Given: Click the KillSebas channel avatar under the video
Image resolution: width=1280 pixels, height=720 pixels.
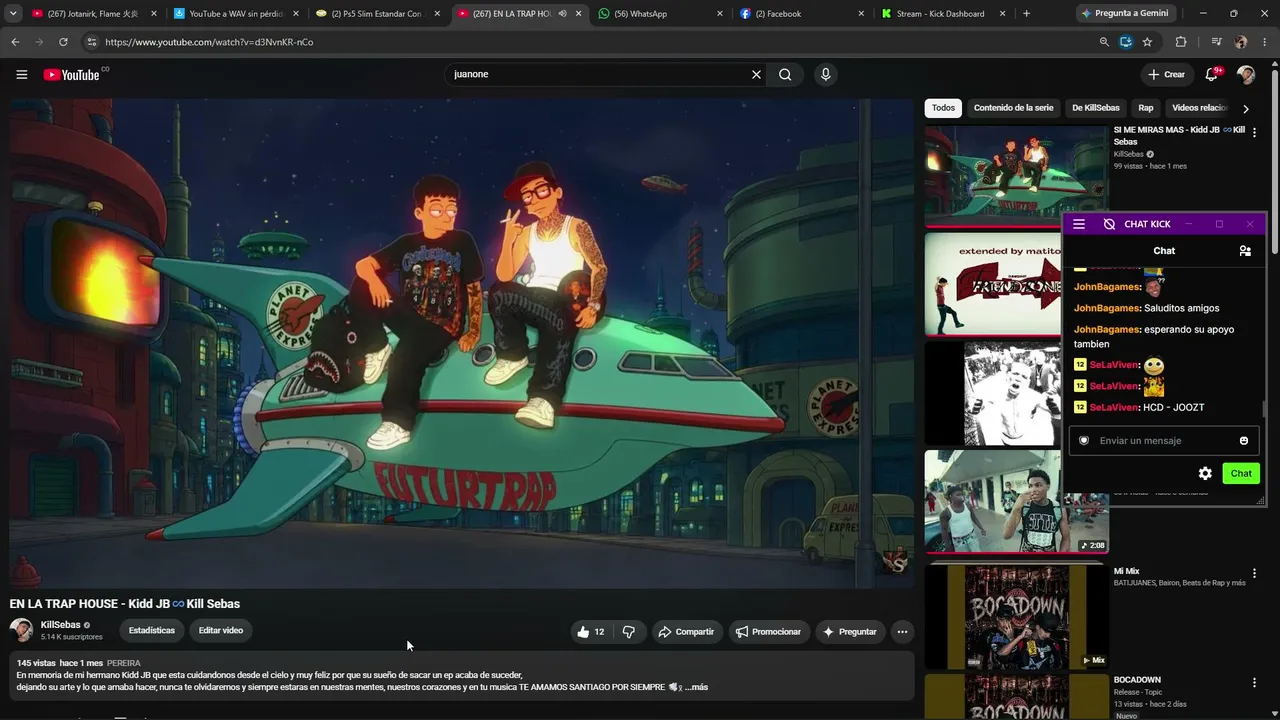Looking at the screenshot, I should (21, 630).
